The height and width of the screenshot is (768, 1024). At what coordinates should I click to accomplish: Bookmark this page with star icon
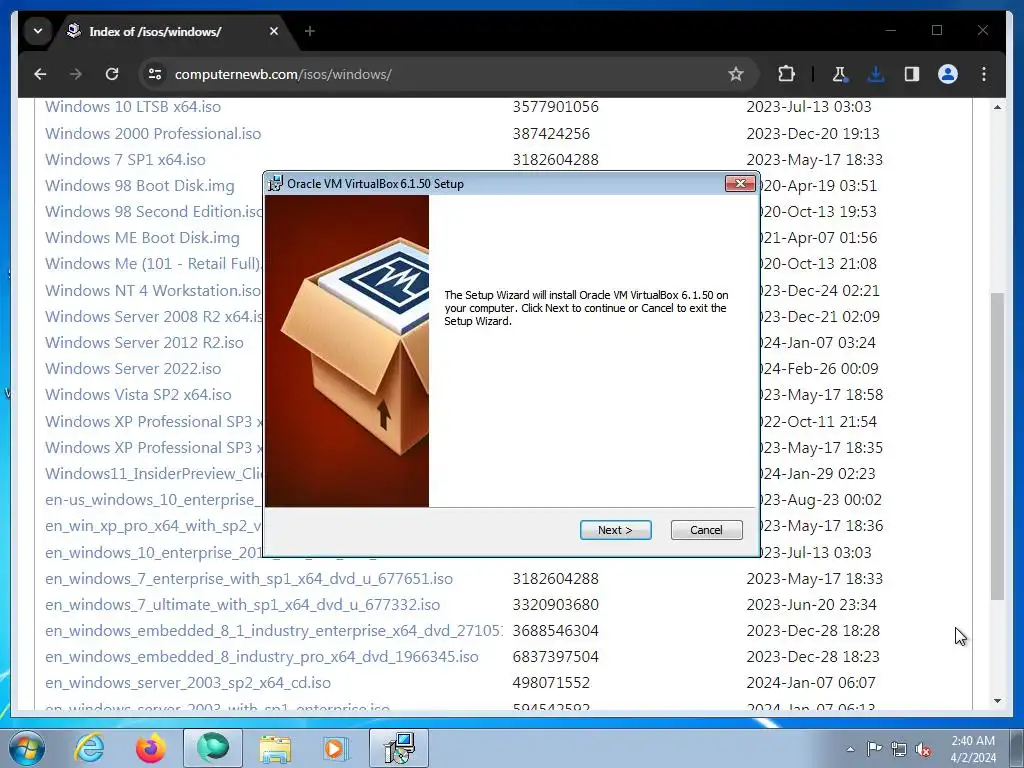[x=736, y=74]
